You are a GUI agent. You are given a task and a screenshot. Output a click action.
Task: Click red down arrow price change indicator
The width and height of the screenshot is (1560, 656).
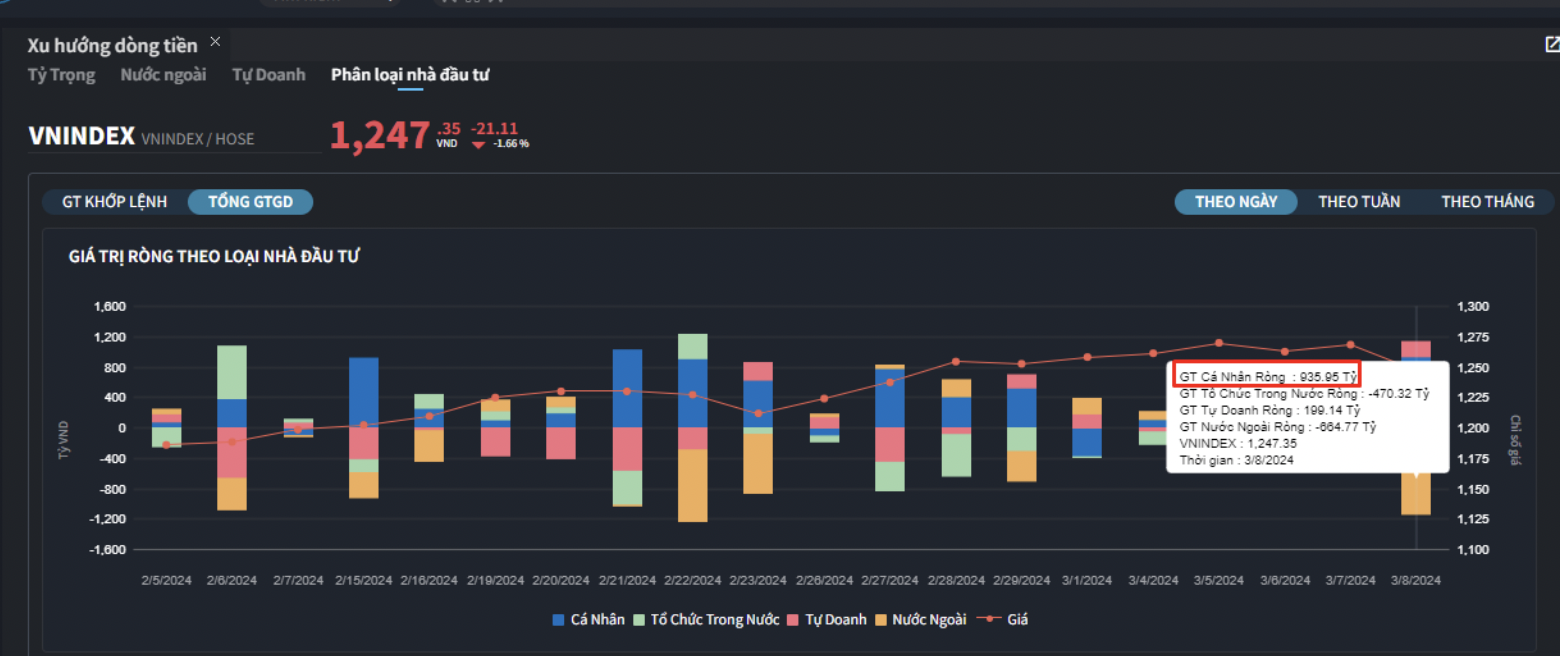point(479,144)
